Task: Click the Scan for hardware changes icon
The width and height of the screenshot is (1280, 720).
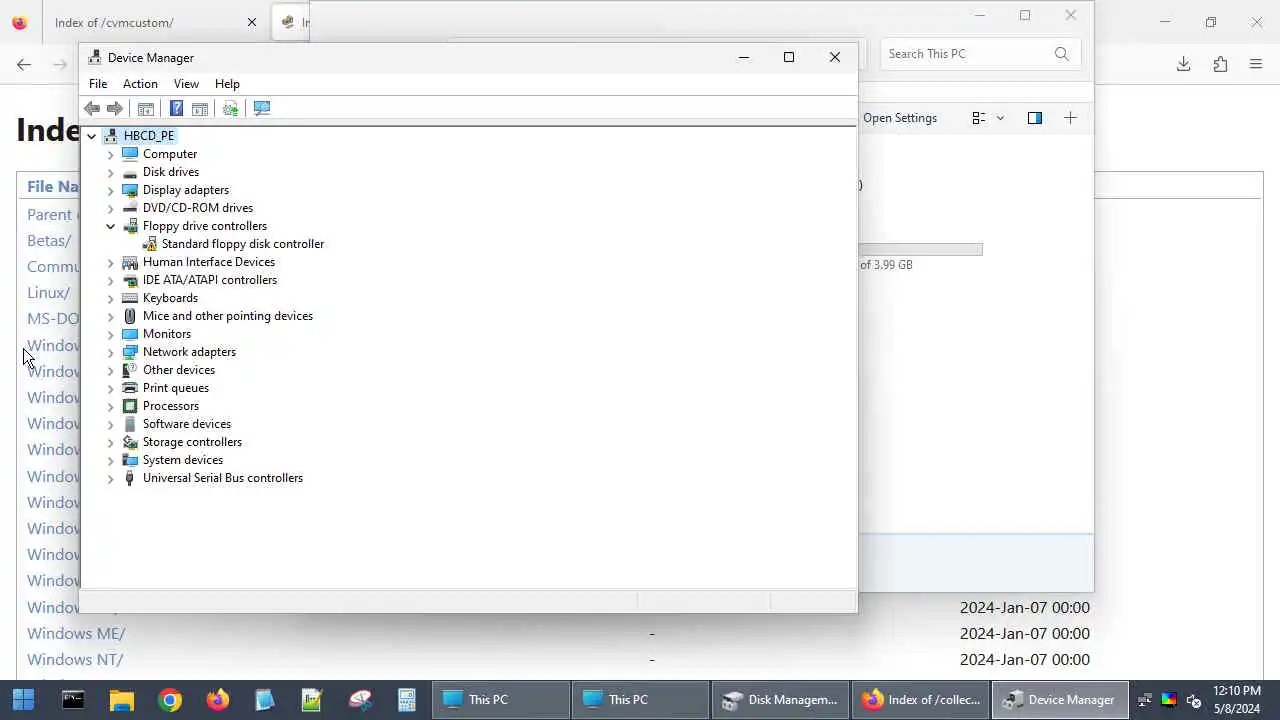Action: pyautogui.click(x=262, y=108)
